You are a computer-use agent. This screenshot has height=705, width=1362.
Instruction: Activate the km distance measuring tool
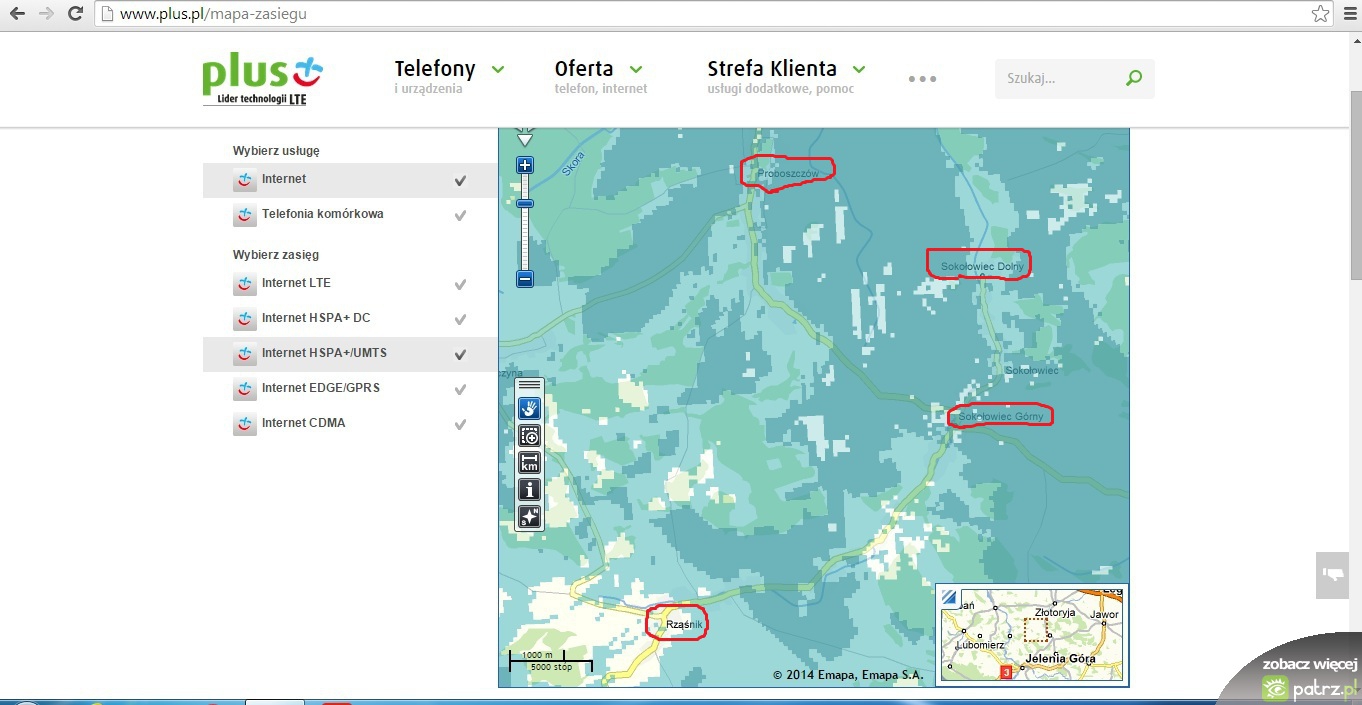(x=529, y=462)
